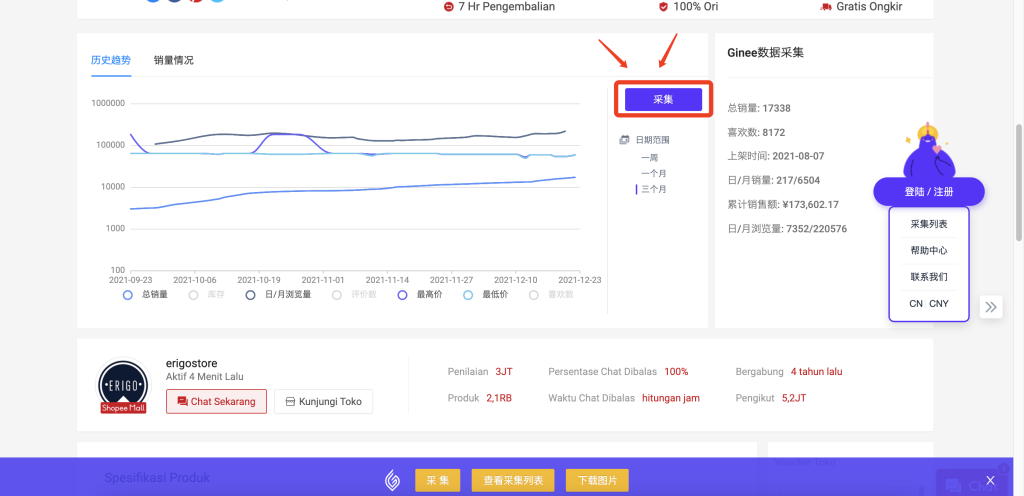
Task: Switch to the 销量情况 tab
Action: click(x=174, y=60)
